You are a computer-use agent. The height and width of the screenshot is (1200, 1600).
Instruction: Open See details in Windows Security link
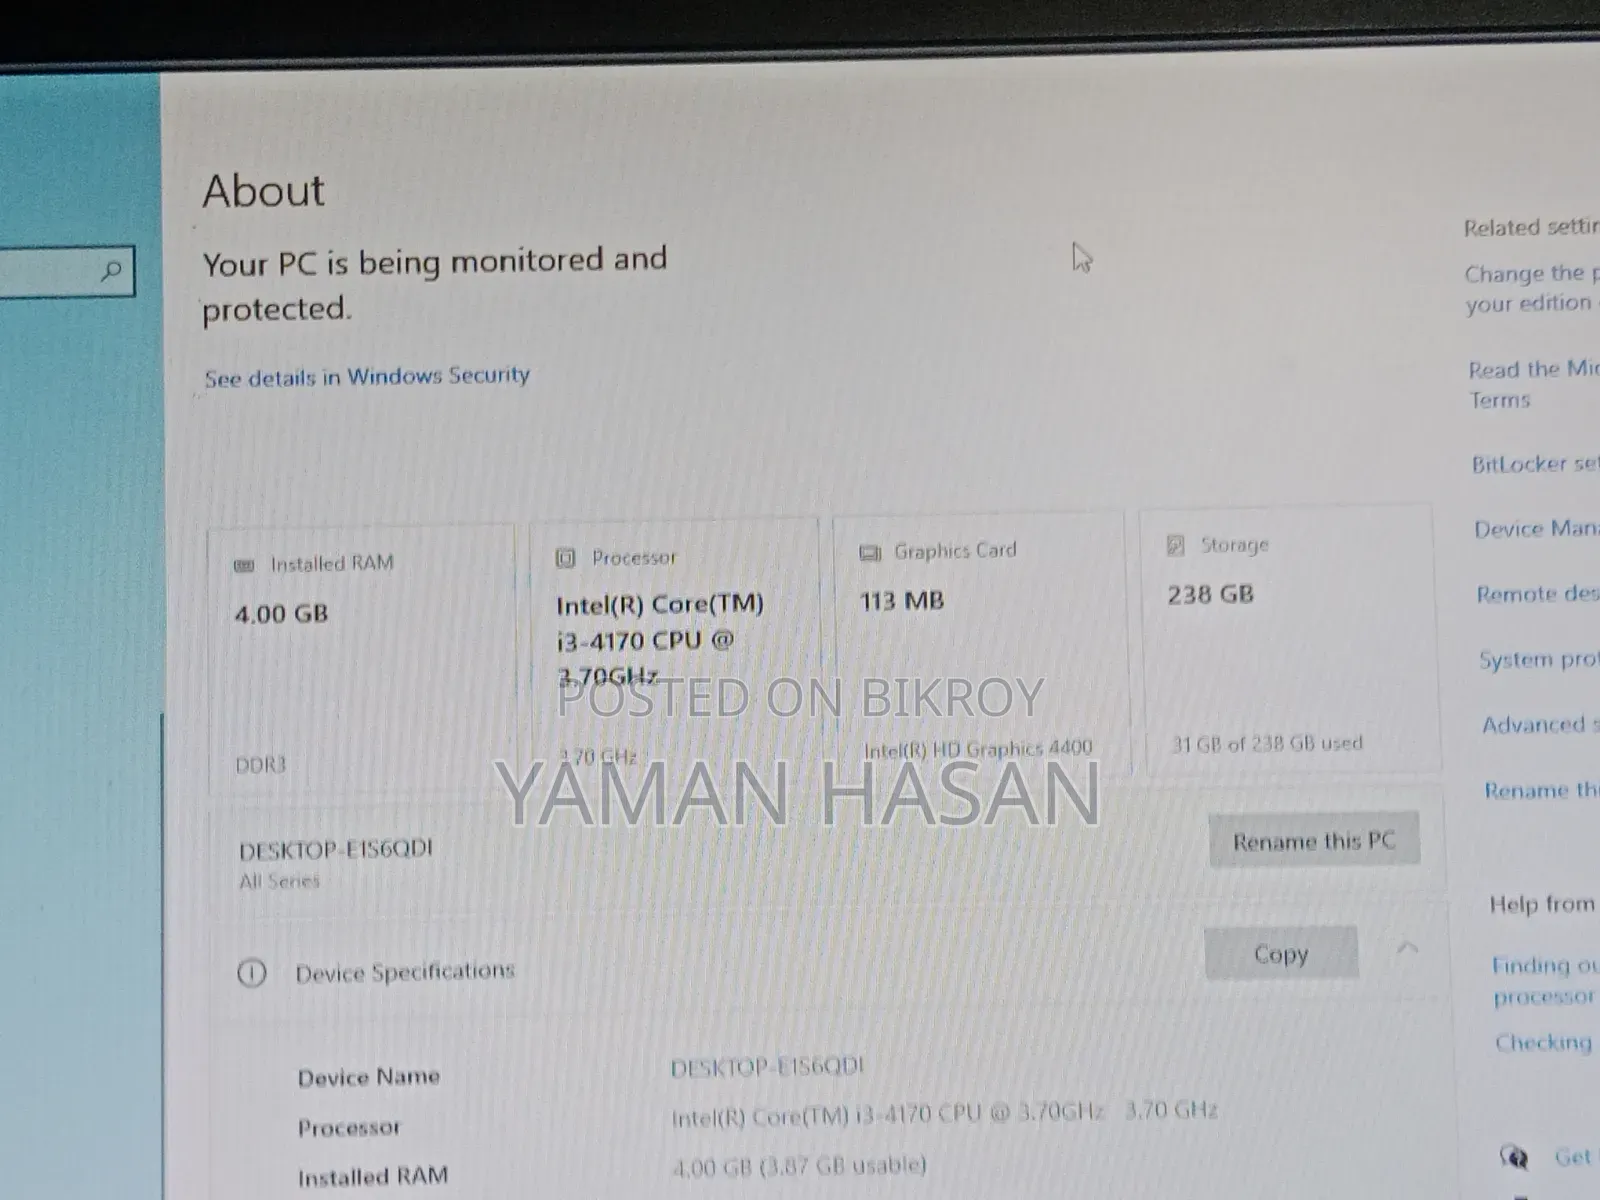click(367, 377)
